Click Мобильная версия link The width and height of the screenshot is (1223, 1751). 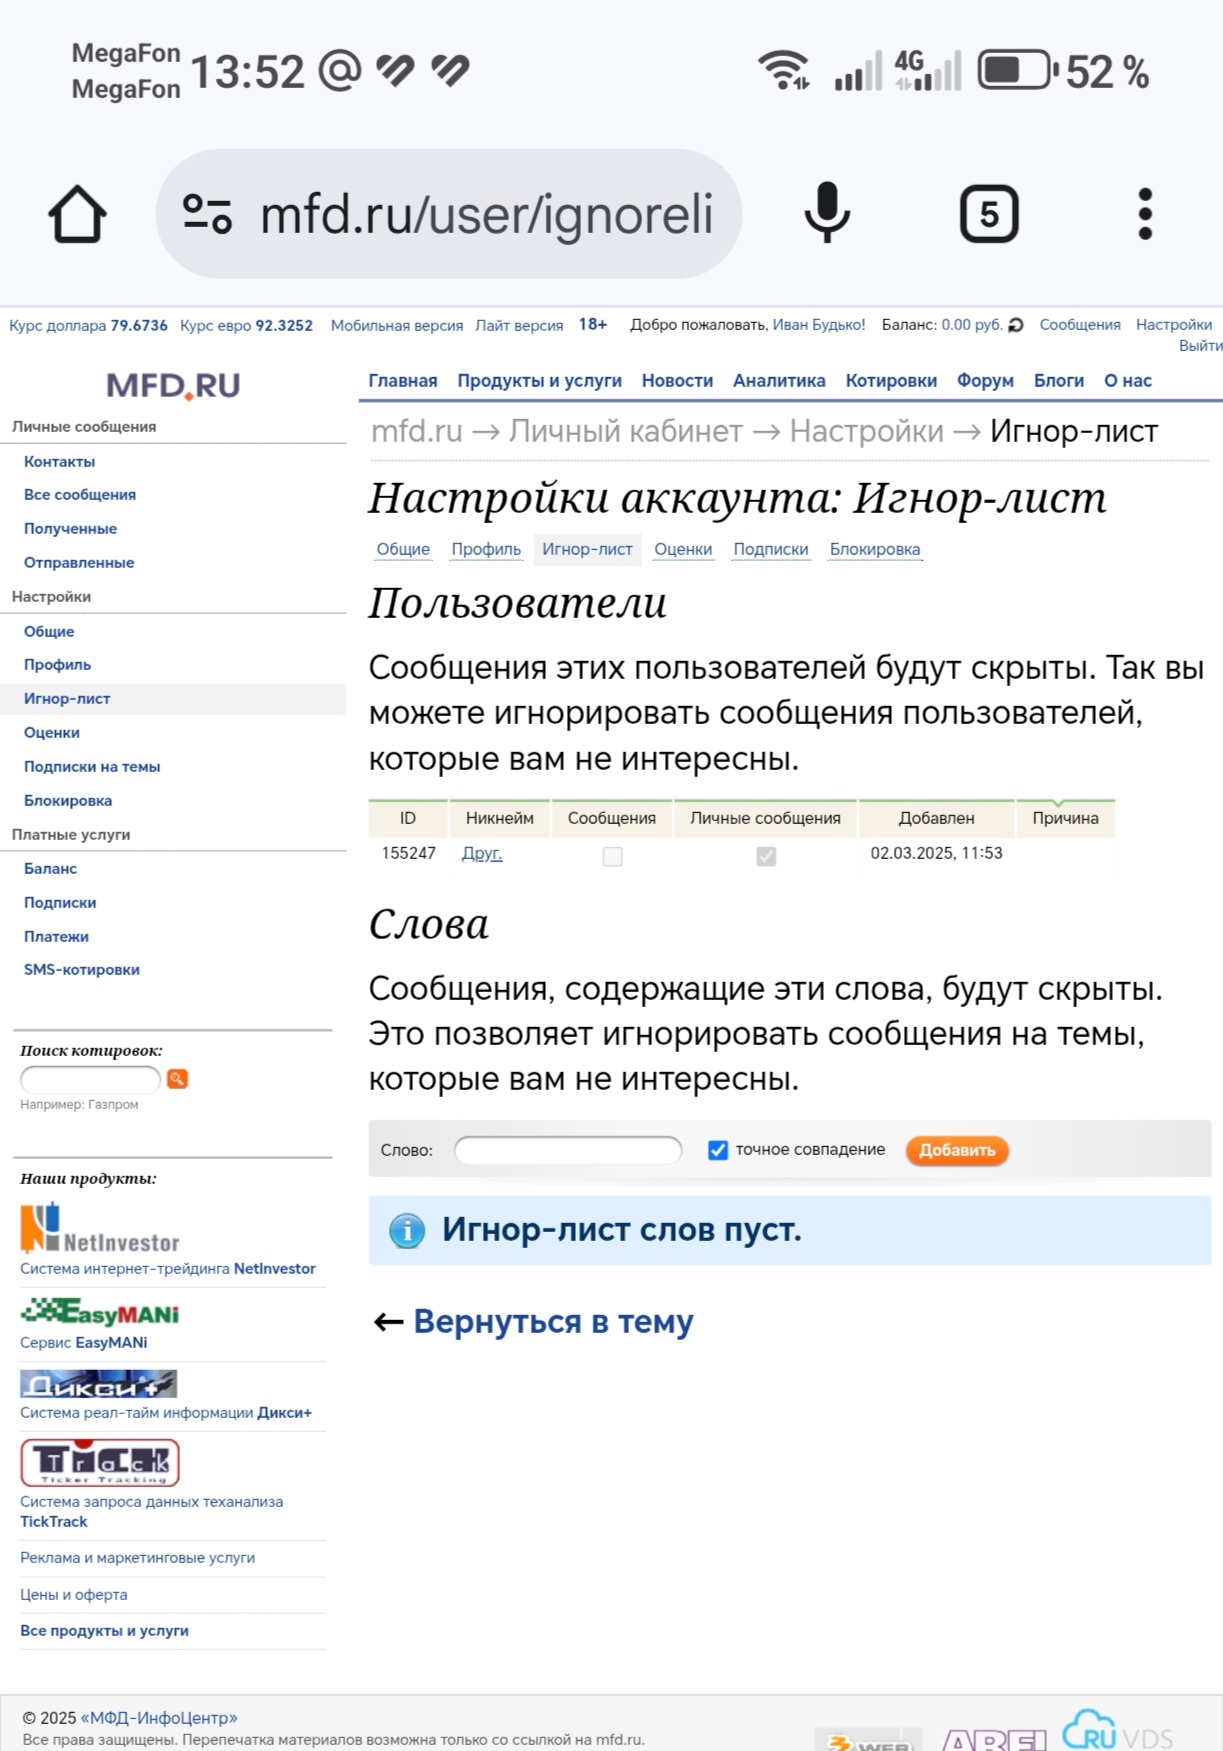(x=397, y=325)
